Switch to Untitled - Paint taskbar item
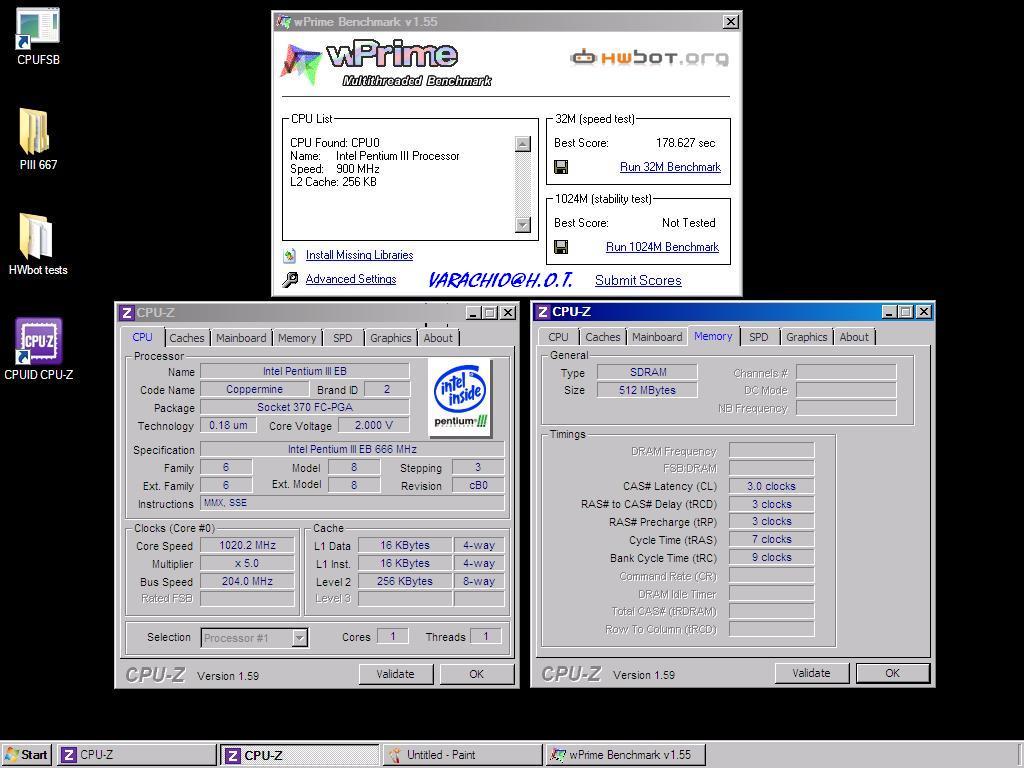This screenshot has width=1024, height=768. (462, 755)
